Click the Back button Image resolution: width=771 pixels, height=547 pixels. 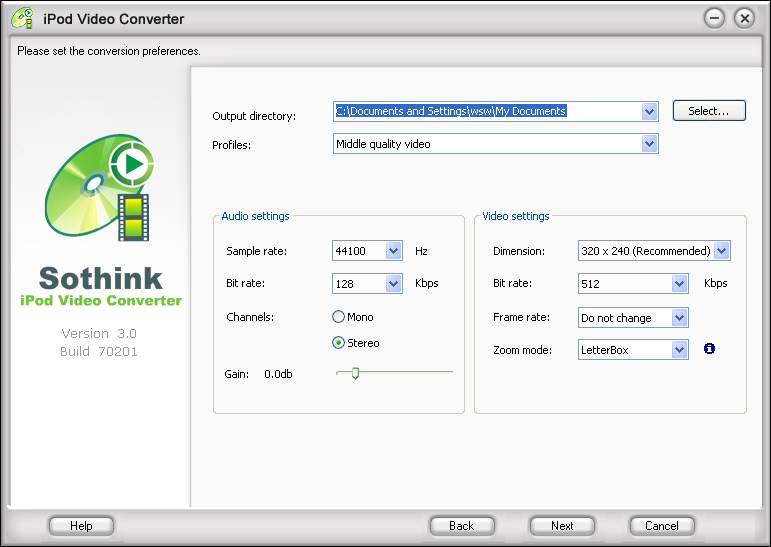click(x=462, y=526)
